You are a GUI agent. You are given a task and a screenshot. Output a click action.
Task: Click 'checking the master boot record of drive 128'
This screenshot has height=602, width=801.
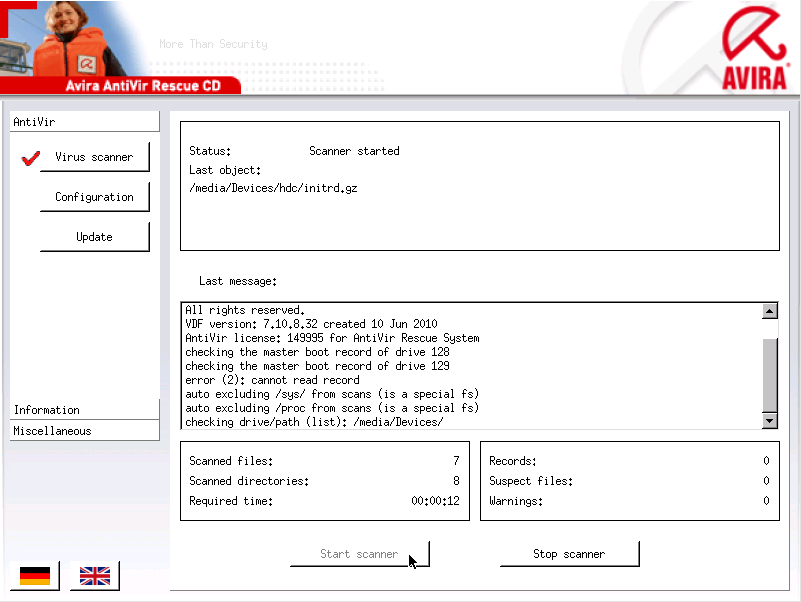(317, 352)
